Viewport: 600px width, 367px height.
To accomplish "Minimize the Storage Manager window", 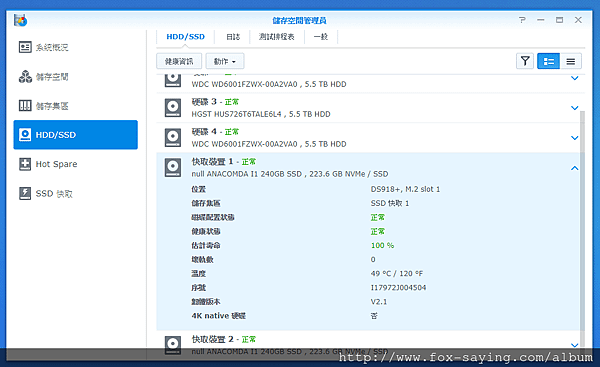I will click(541, 20).
